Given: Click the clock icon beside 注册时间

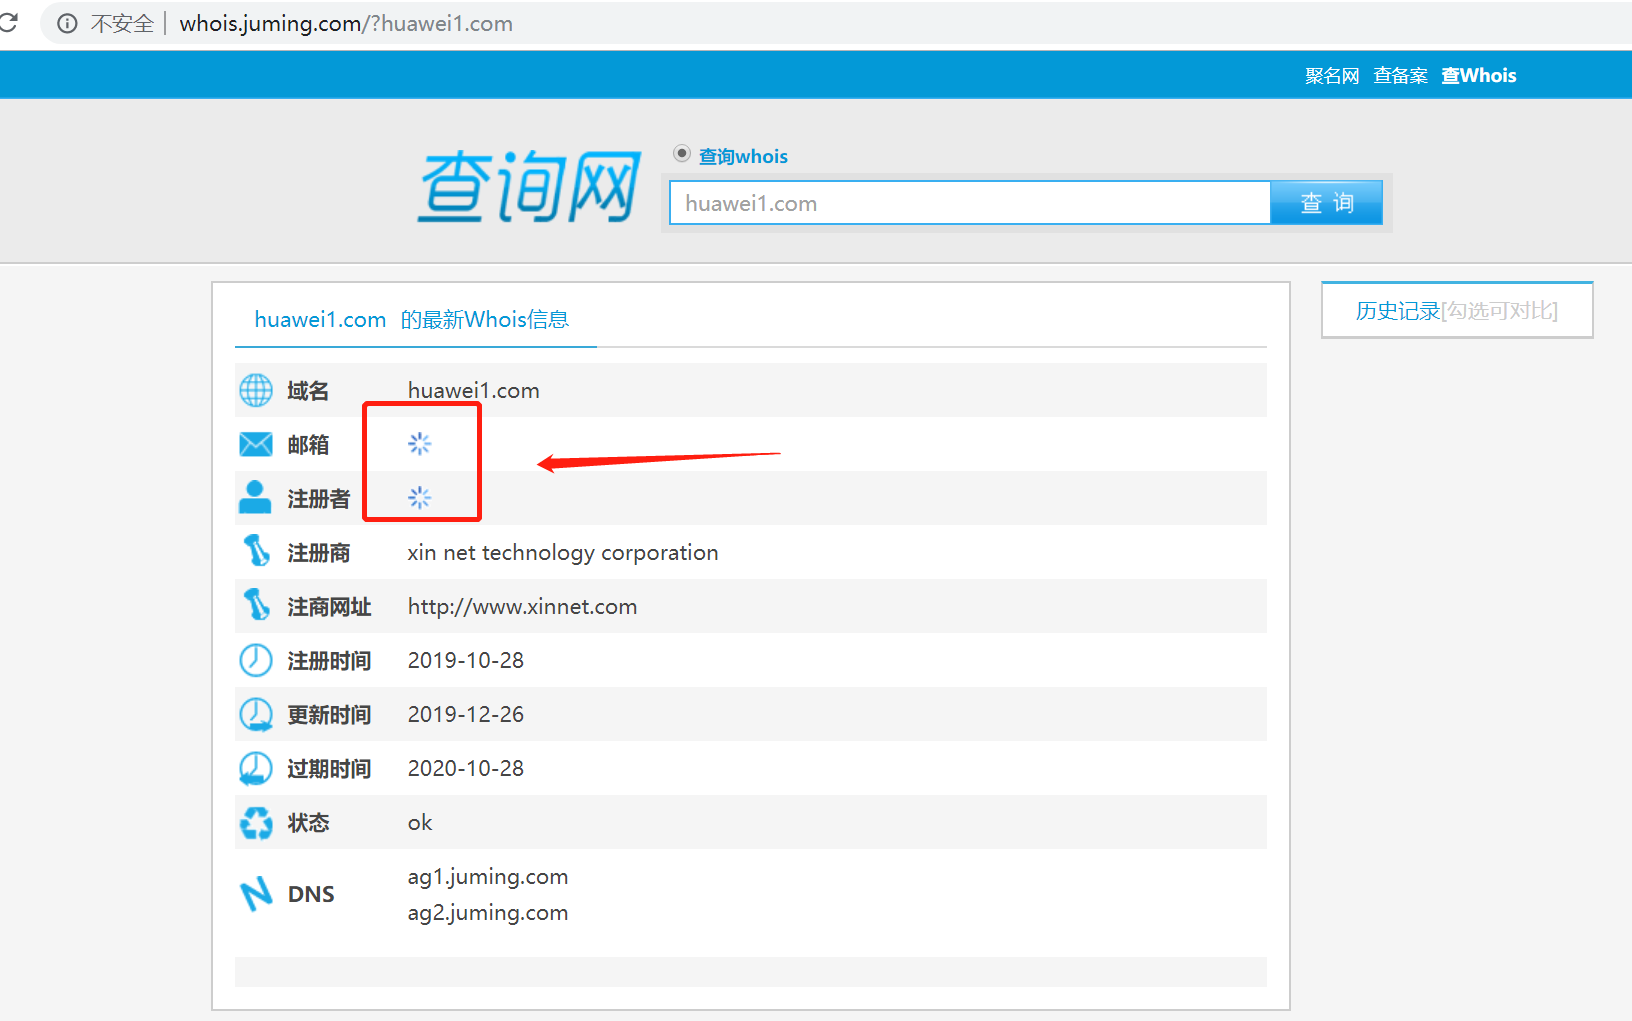Looking at the screenshot, I should click(256, 660).
